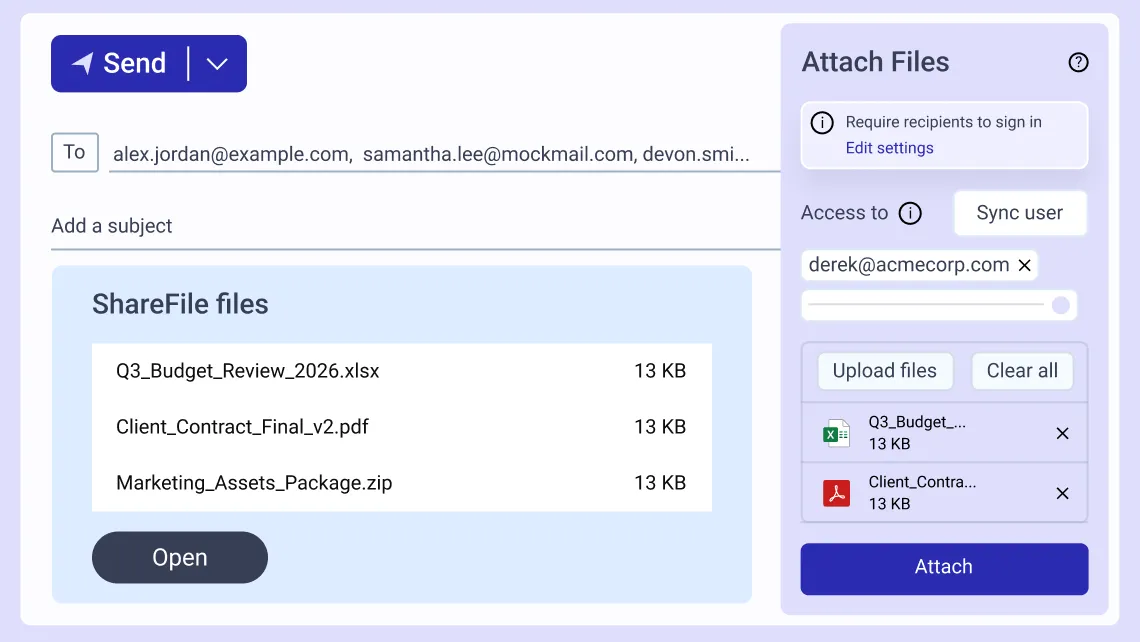The image size is (1140, 642).
Task: Click the paper plane Send icon
Action: pos(82,63)
